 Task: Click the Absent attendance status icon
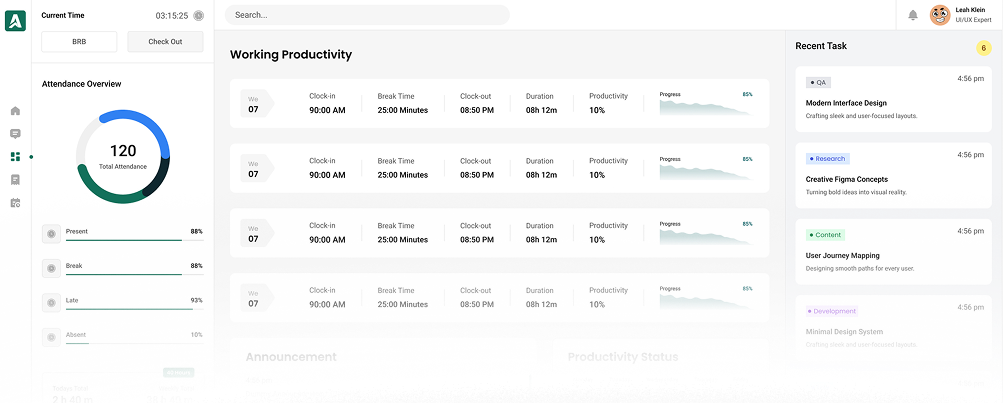click(50, 337)
